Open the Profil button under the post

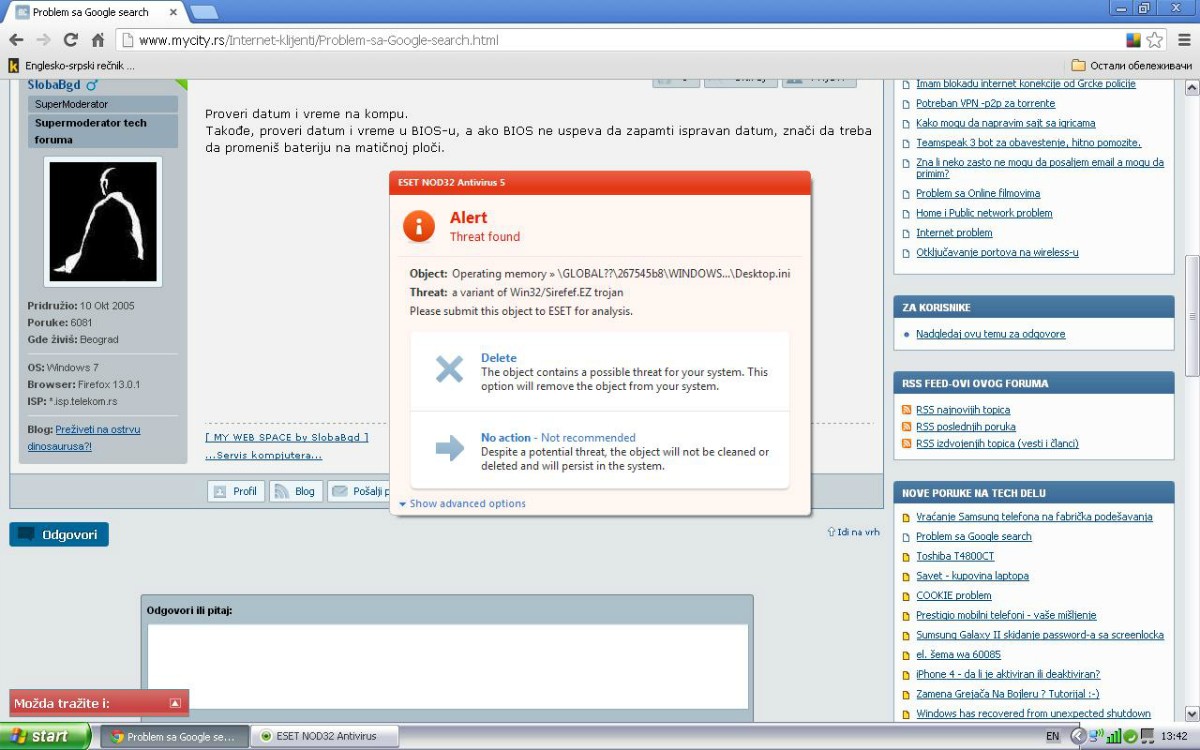point(235,491)
